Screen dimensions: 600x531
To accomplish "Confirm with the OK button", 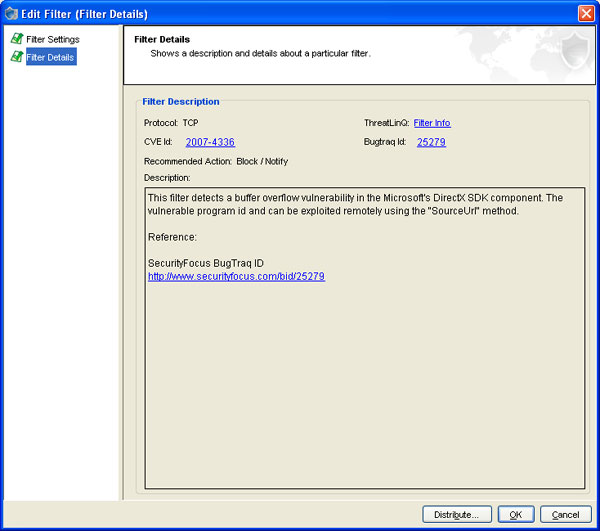I will [x=516, y=514].
